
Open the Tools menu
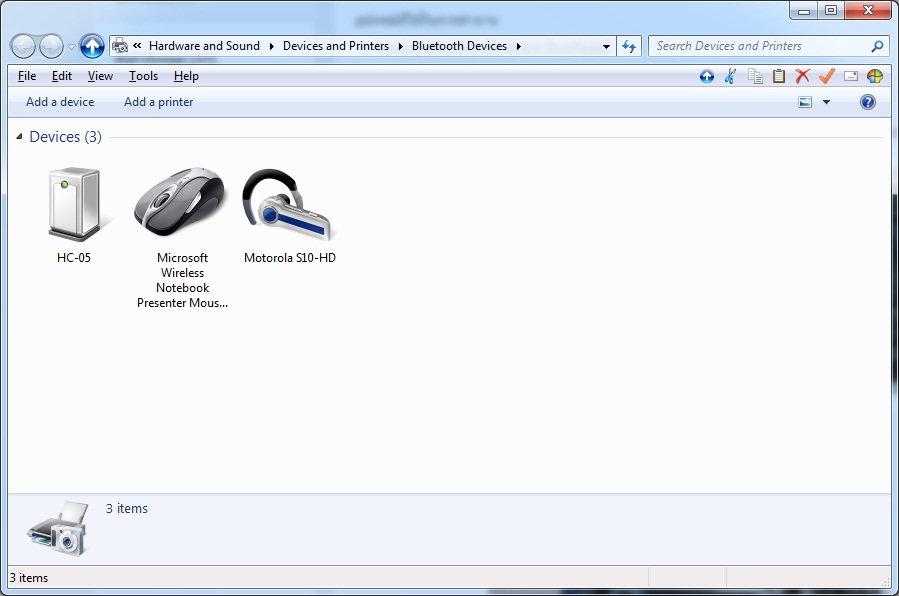pyautogui.click(x=143, y=76)
